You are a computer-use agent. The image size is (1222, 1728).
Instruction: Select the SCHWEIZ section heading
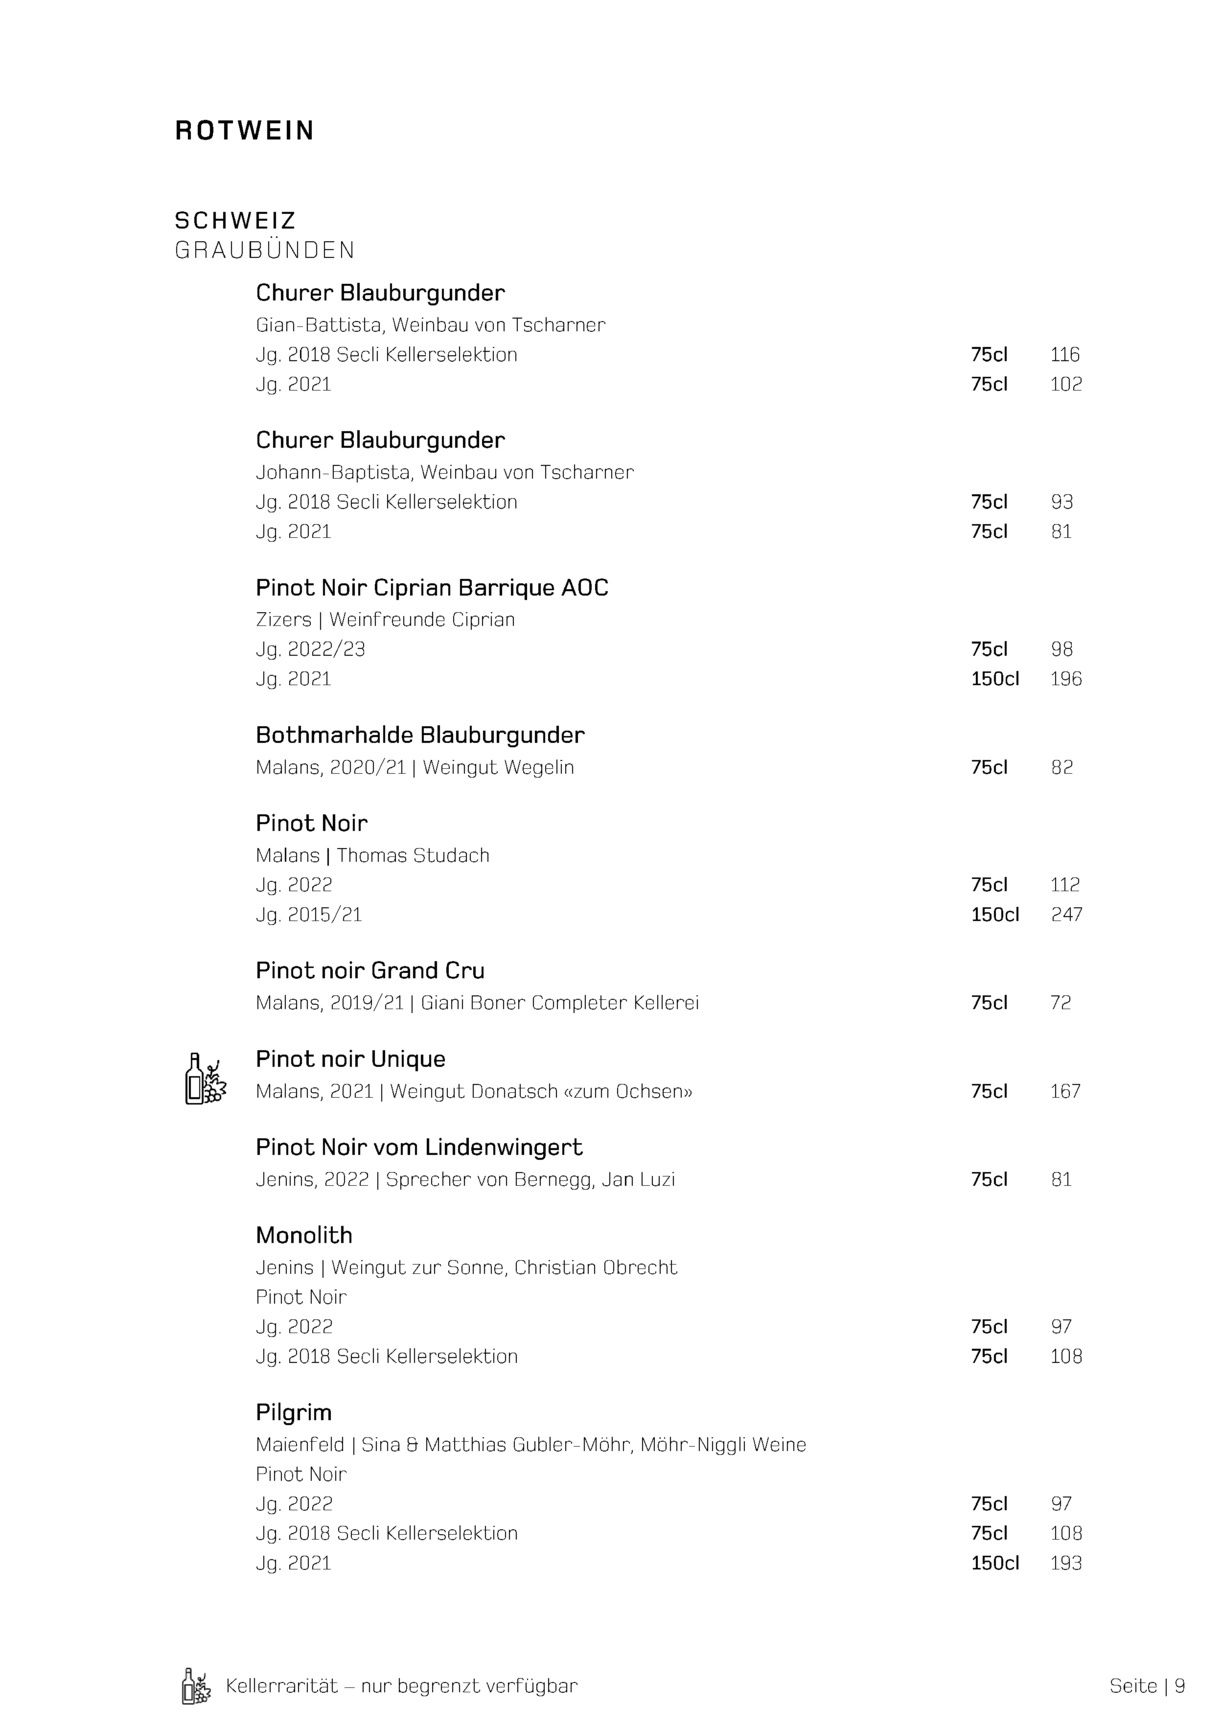(235, 220)
